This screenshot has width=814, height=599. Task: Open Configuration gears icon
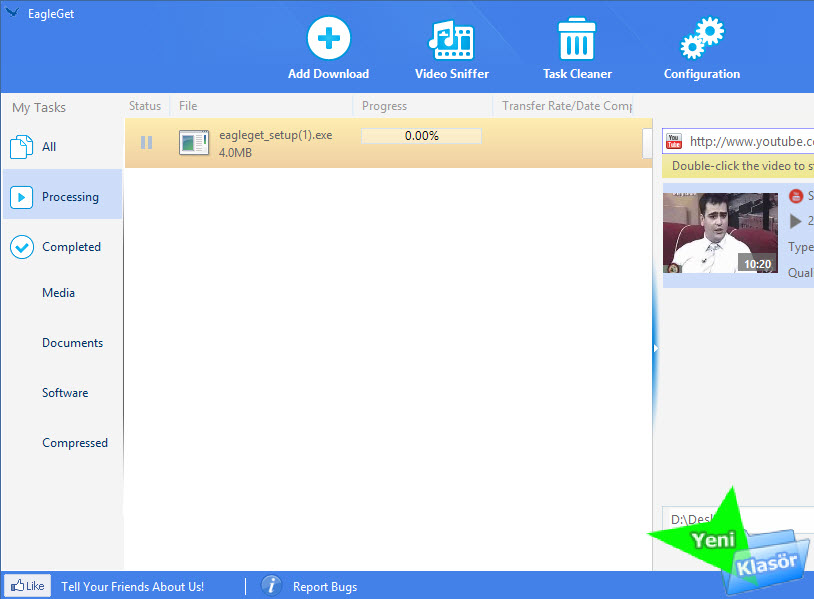[x=701, y=40]
